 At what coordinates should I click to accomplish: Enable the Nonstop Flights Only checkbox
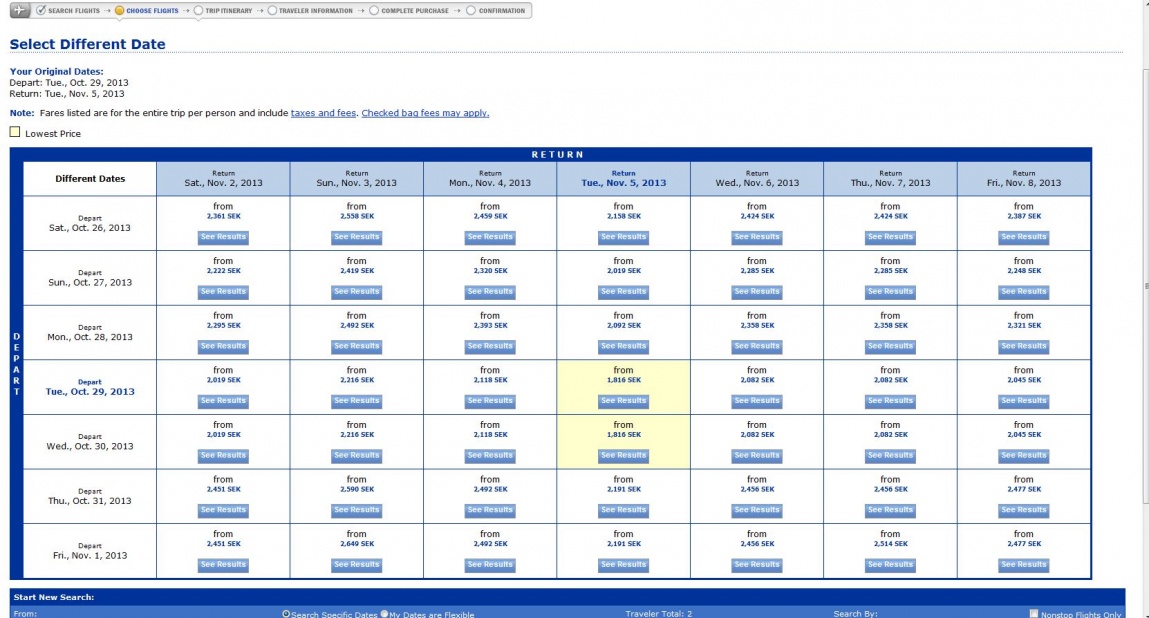[1034, 614]
